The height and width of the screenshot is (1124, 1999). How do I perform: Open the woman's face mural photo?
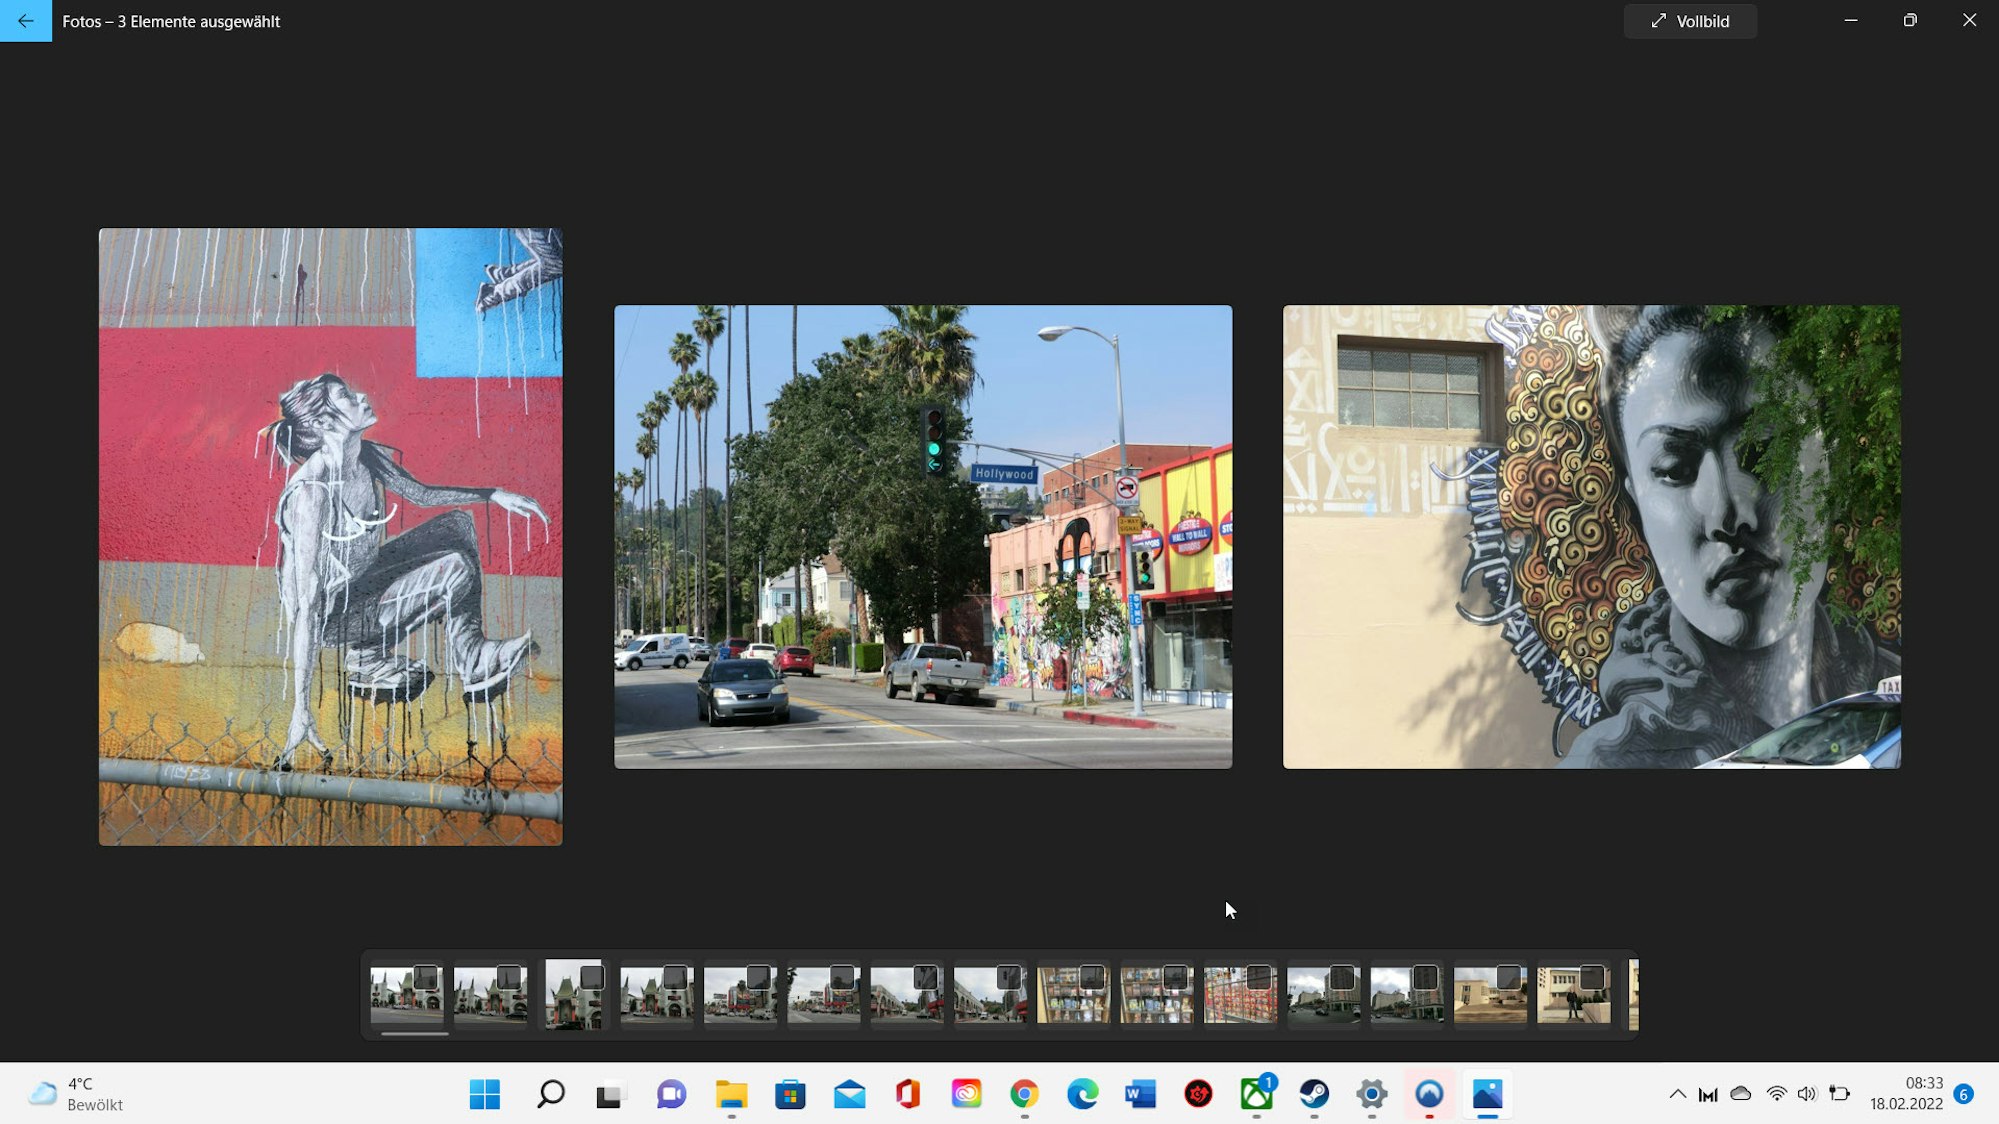click(x=1591, y=537)
